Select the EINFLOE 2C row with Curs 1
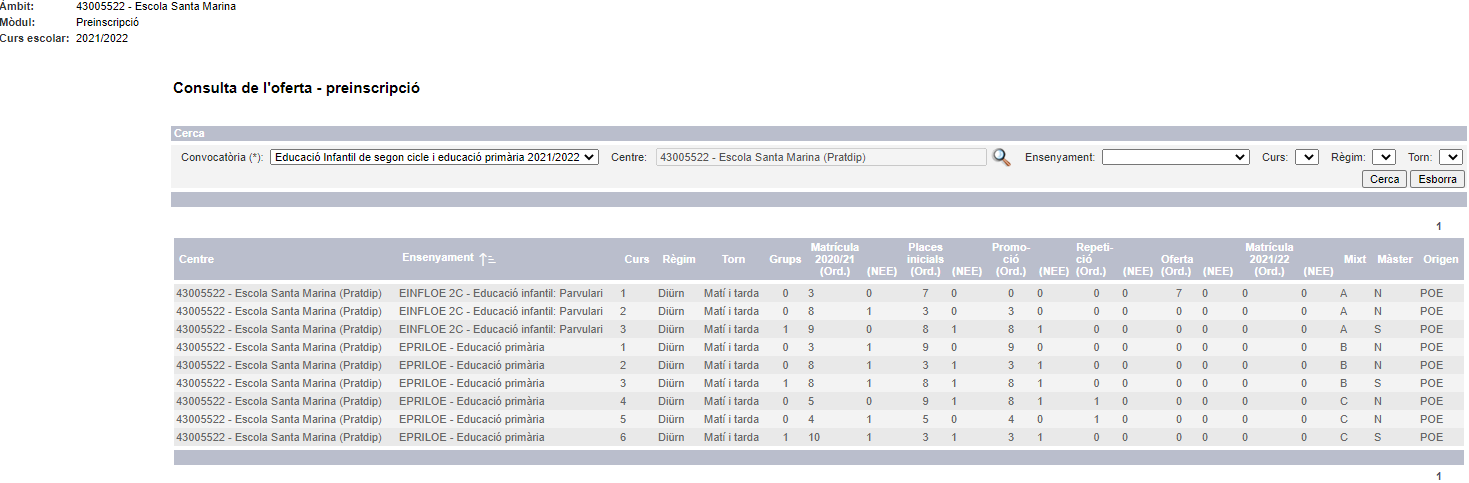 point(500,293)
